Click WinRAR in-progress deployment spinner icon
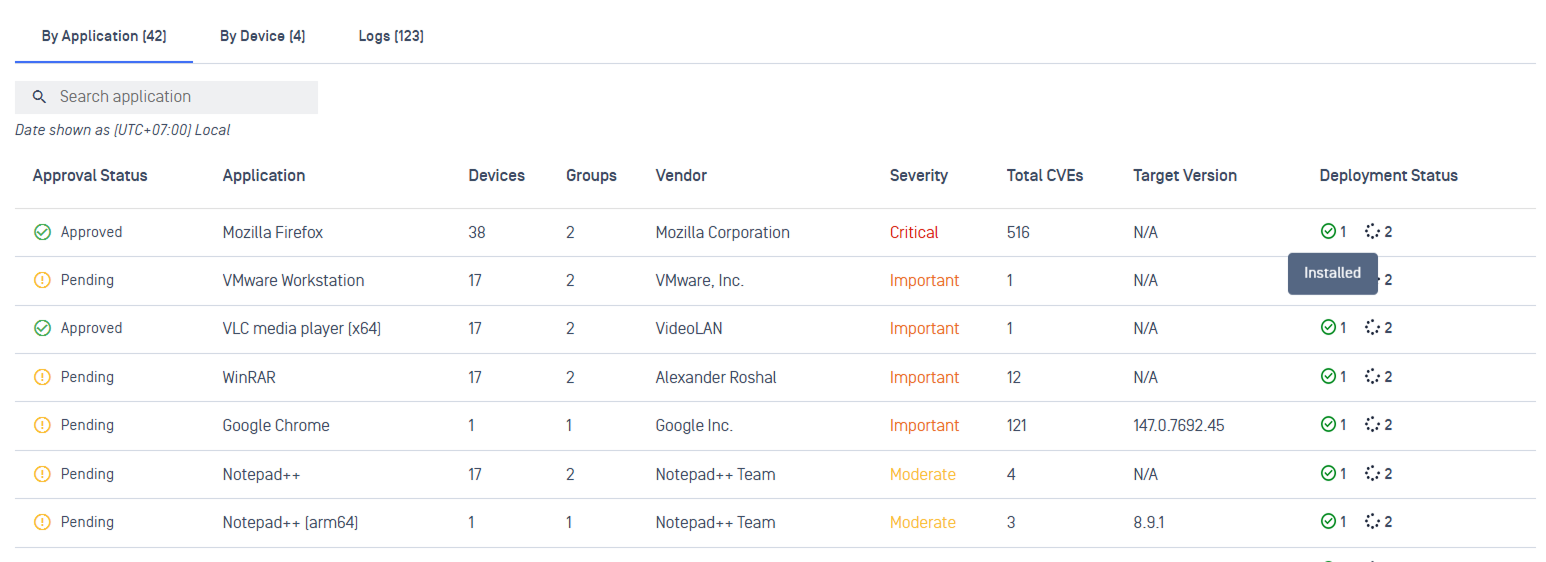1546x562 pixels. [1372, 376]
